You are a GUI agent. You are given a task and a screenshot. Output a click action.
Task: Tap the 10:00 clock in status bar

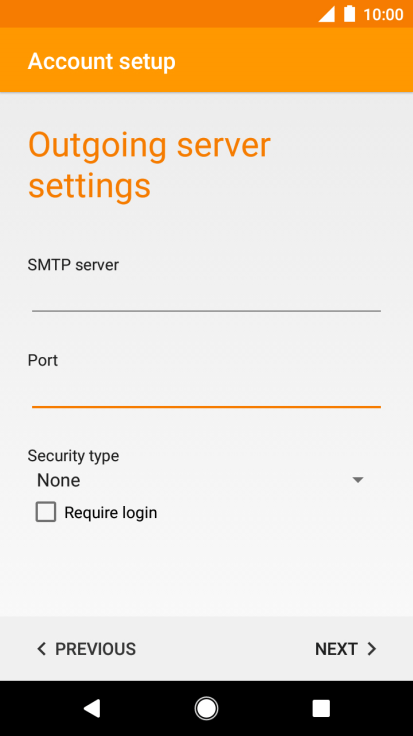pyautogui.click(x=383, y=15)
